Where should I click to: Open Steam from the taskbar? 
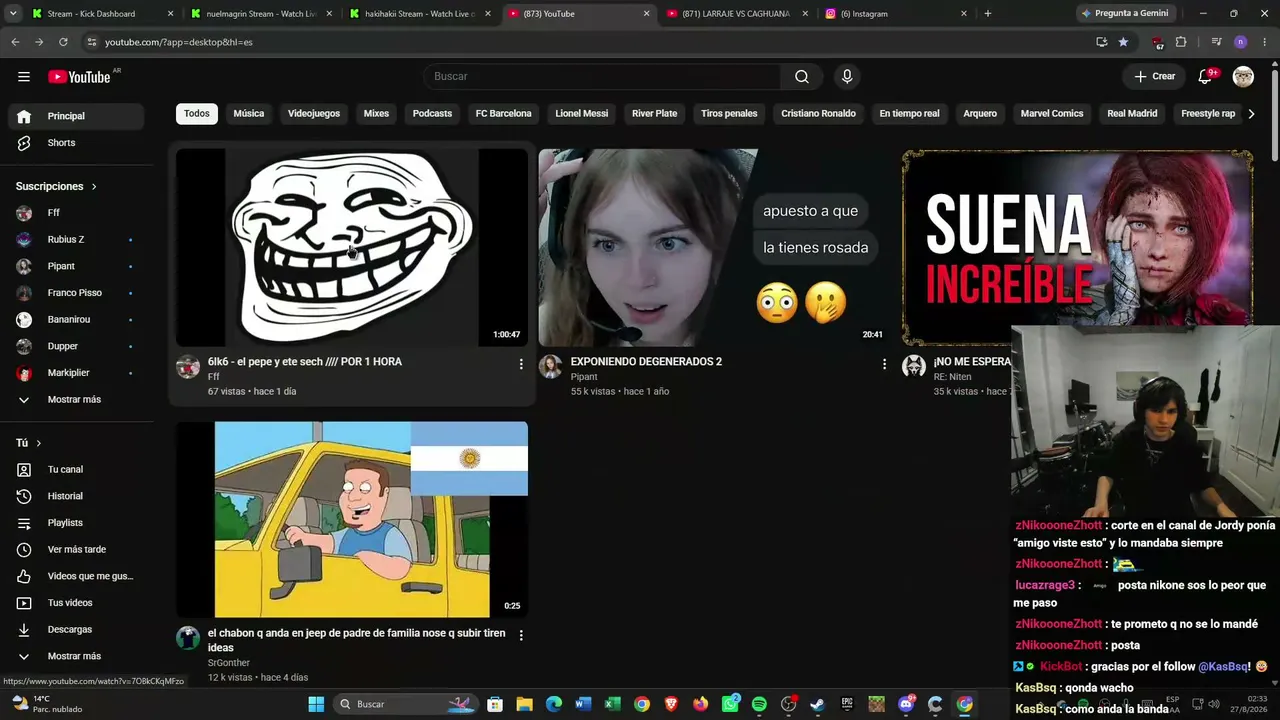coord(817,704)
